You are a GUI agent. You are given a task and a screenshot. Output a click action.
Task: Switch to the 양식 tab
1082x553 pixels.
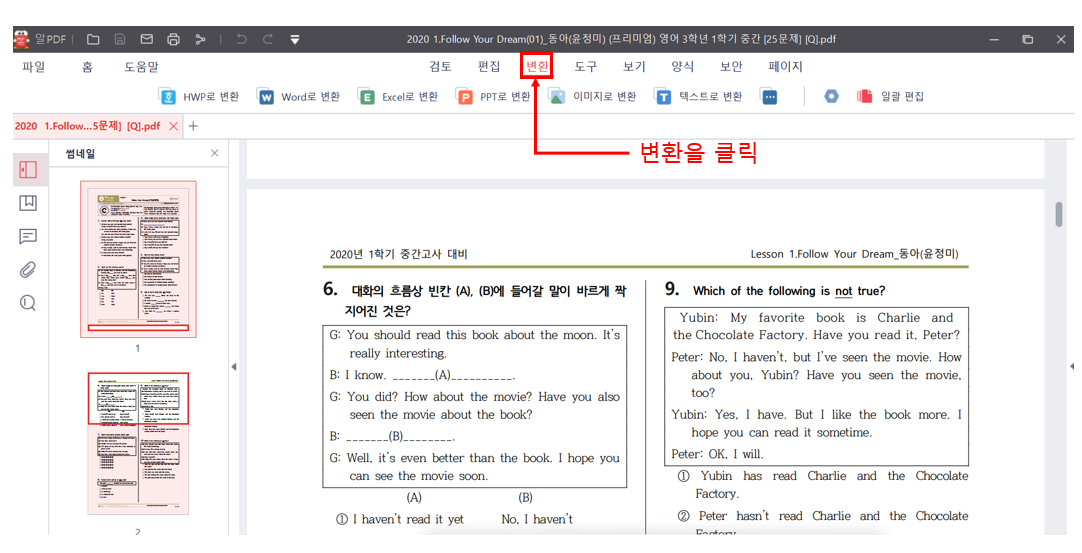tap(682, 66)
